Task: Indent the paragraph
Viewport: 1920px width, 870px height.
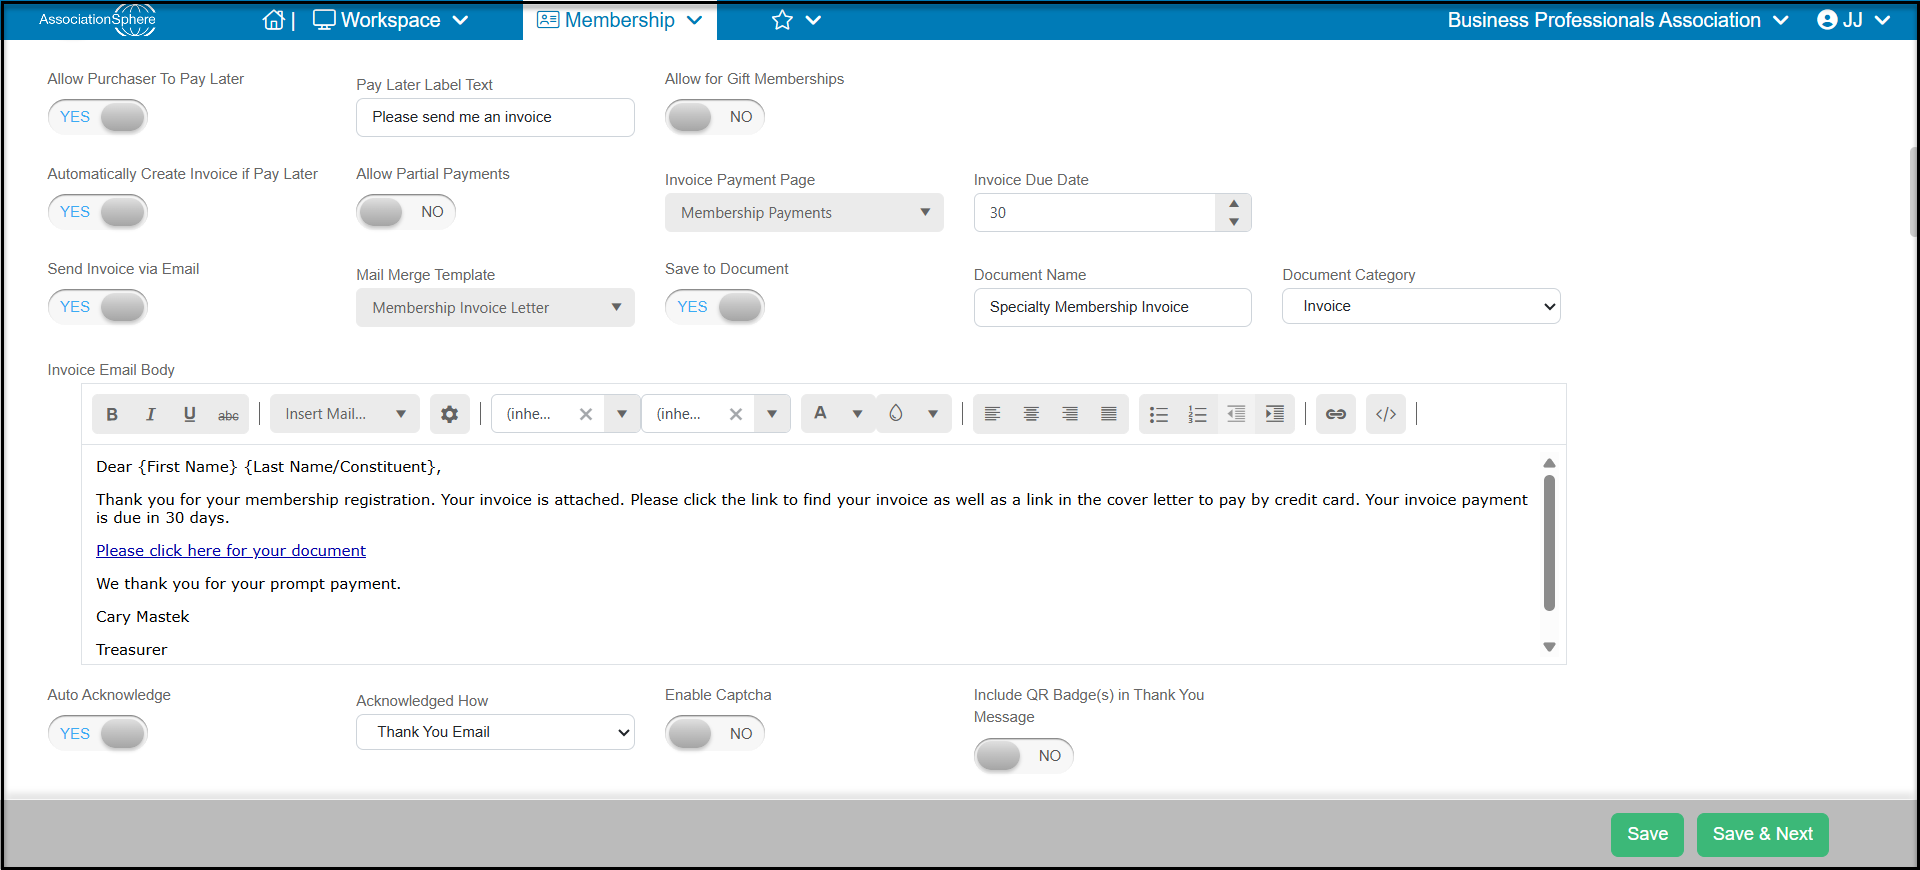Action: tap(1275, 414)
